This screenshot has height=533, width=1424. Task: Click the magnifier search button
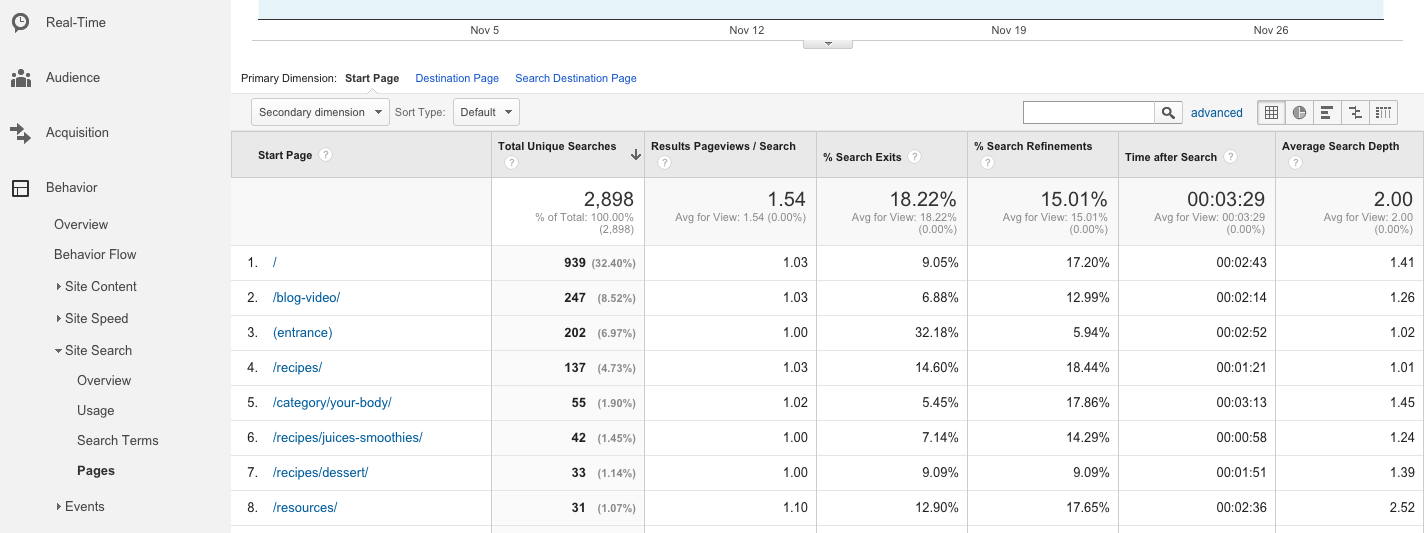[1168, 113]
